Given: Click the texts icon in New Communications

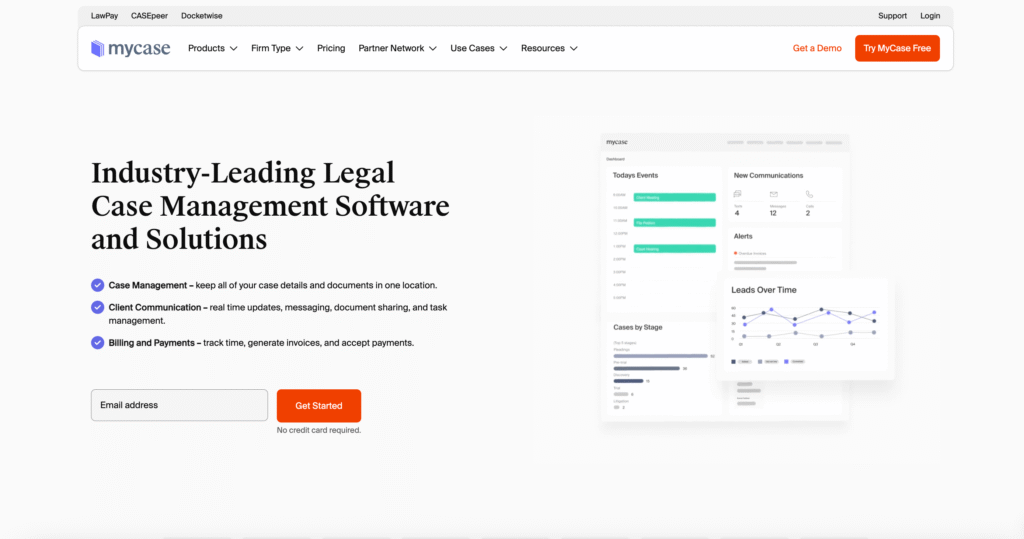Looking at the screenshot, I should (737, 194).
